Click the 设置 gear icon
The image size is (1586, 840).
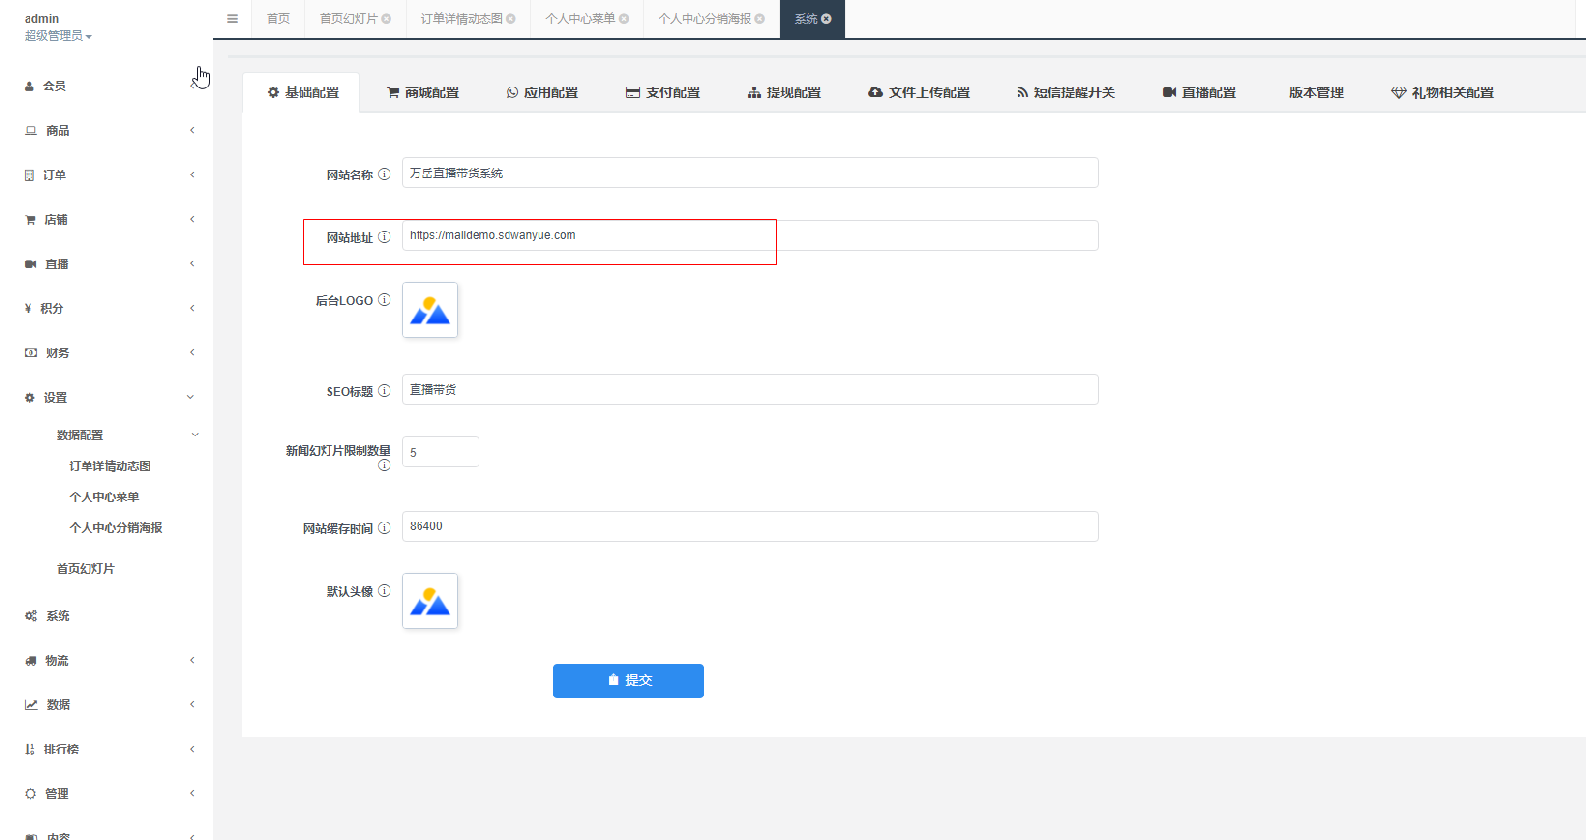(30, 398)
